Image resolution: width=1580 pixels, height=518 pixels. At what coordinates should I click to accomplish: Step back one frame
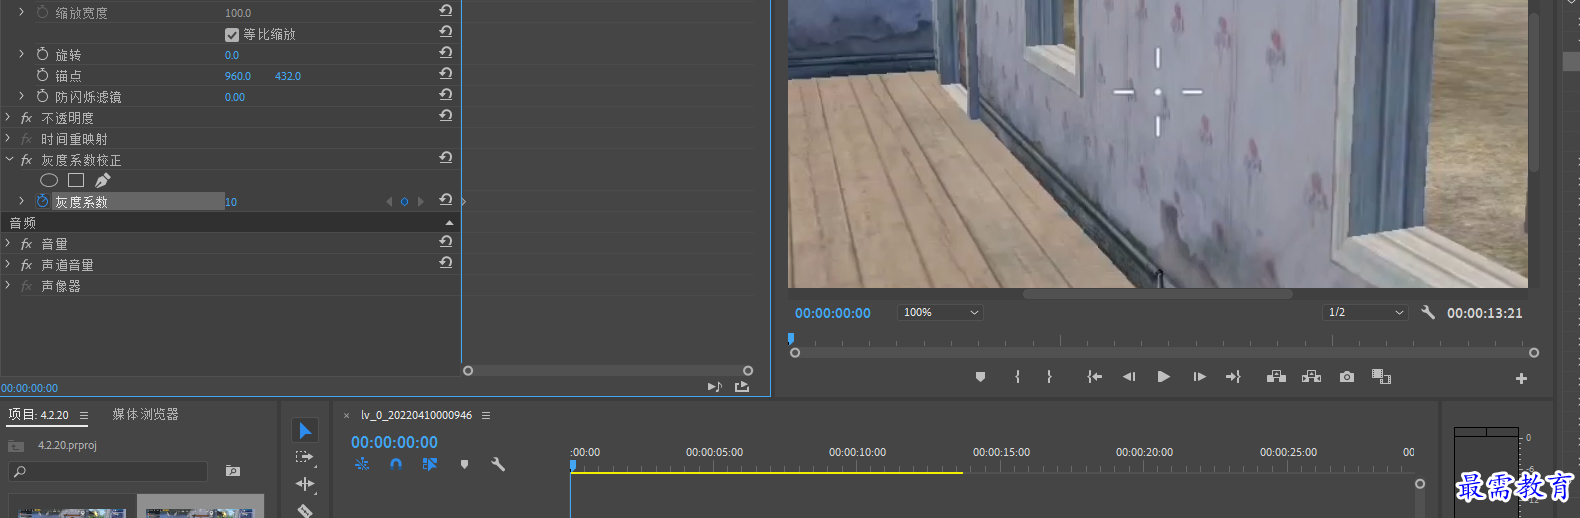click(1129, 377)
